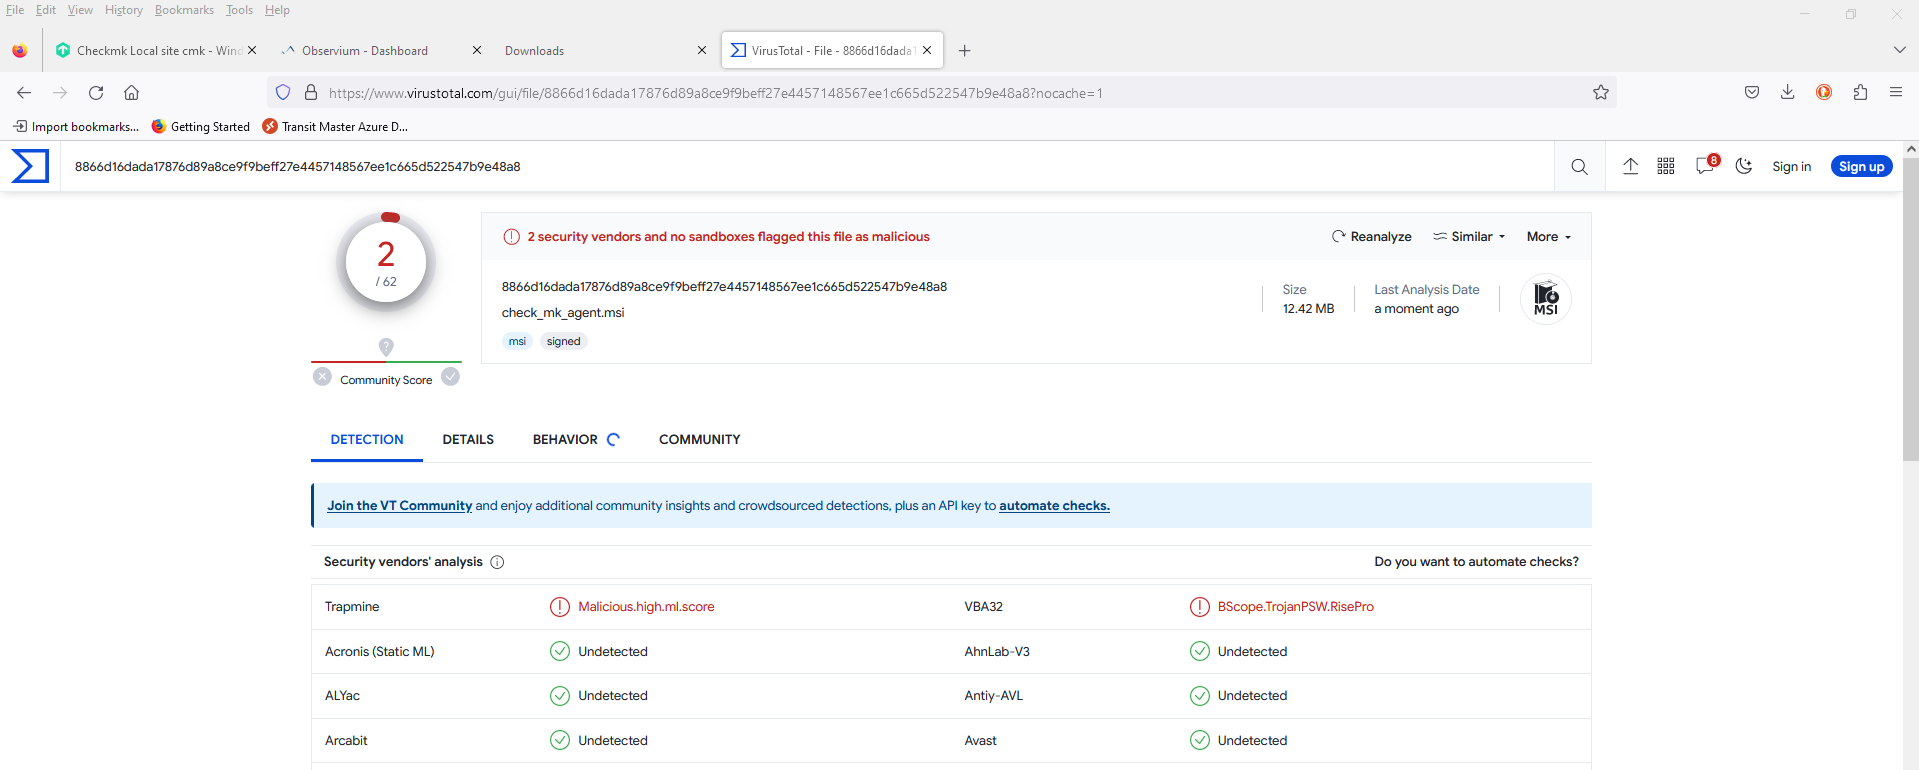Bookmark this page with the star icon
1919x770 pixels.
pyautogui.click(x=1601, y=92)
